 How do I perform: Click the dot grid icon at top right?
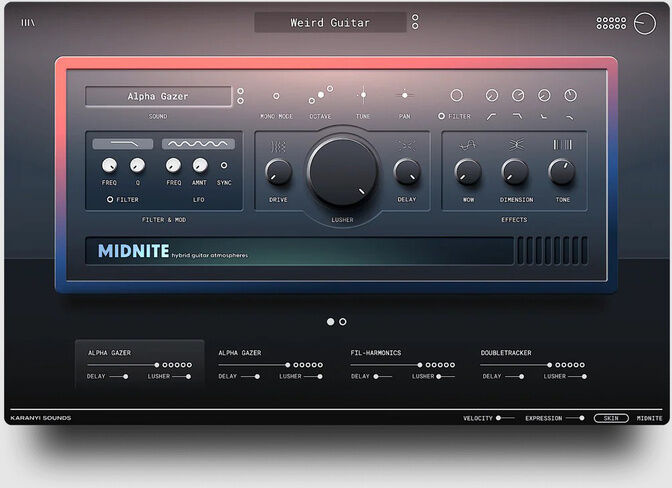[611, 23]
